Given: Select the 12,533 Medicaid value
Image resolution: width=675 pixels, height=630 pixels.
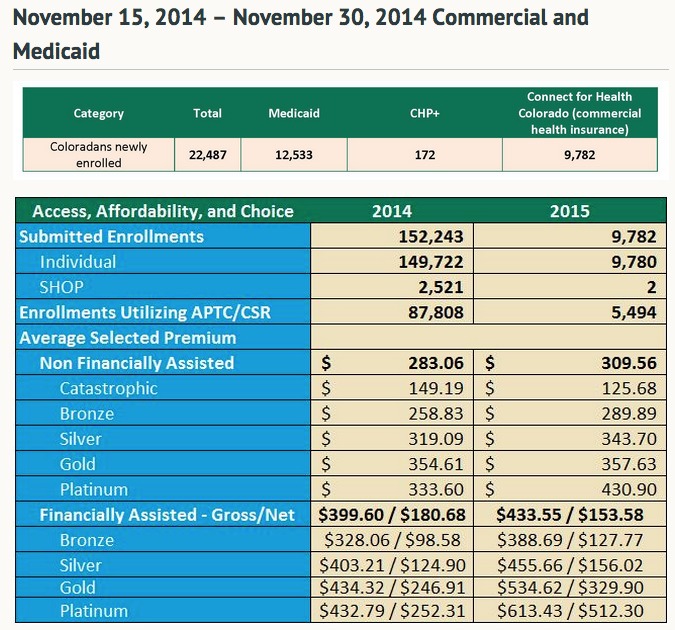Looking at the screenshot, I should (293, 155).
